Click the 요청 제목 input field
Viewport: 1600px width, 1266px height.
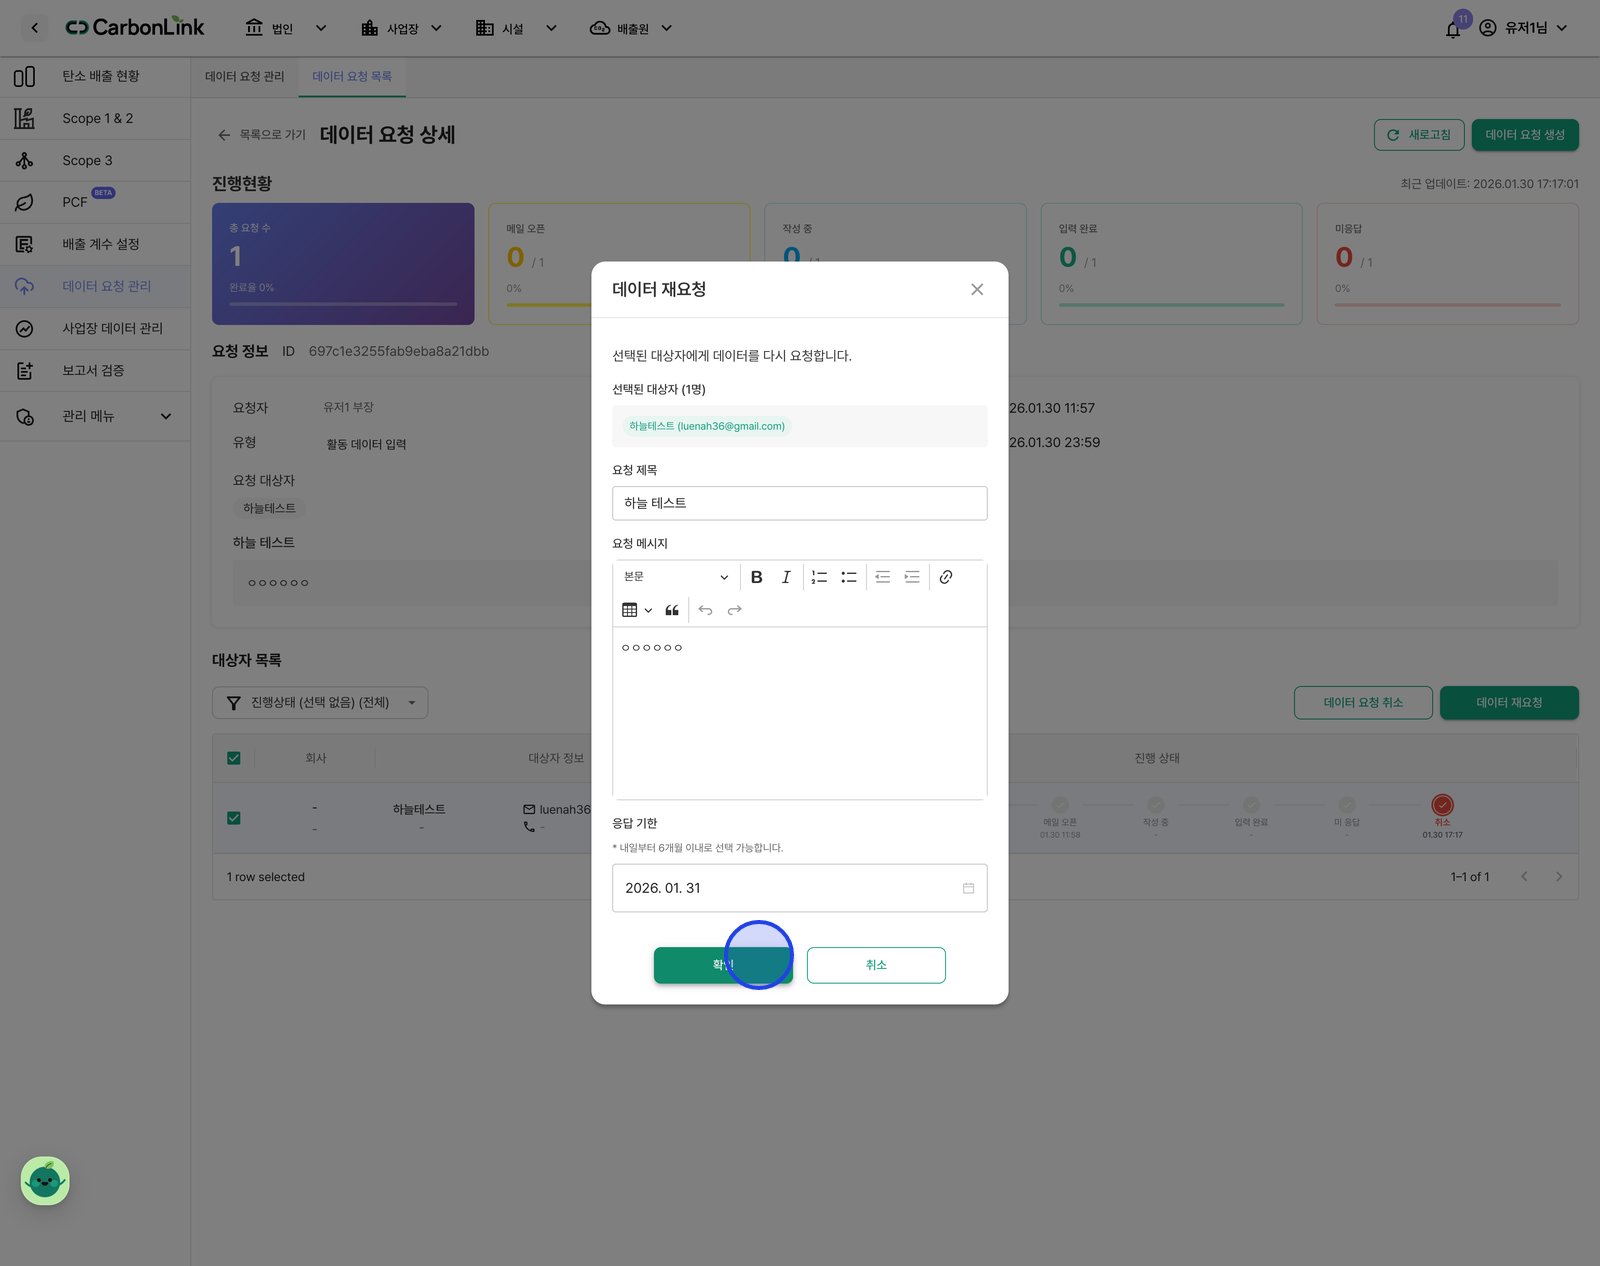(800, 503)
